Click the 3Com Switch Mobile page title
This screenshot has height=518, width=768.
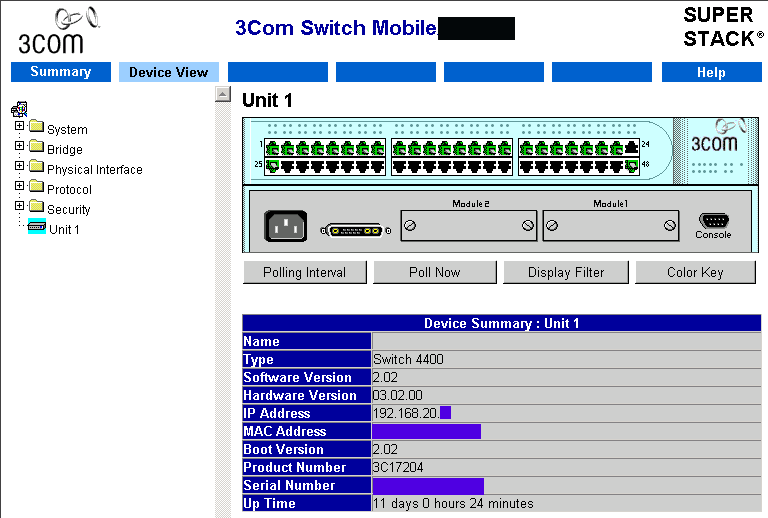pos(336,28)
